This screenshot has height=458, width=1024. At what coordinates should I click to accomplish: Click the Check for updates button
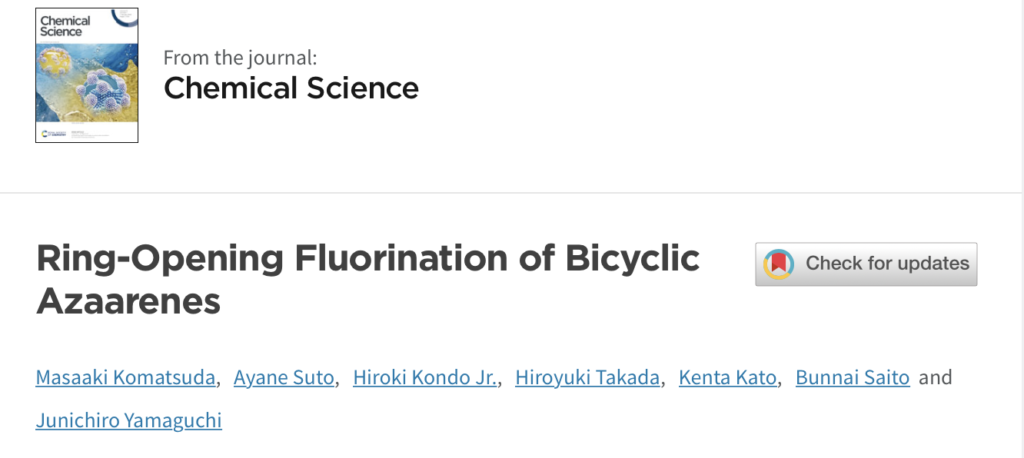[866, 264]
